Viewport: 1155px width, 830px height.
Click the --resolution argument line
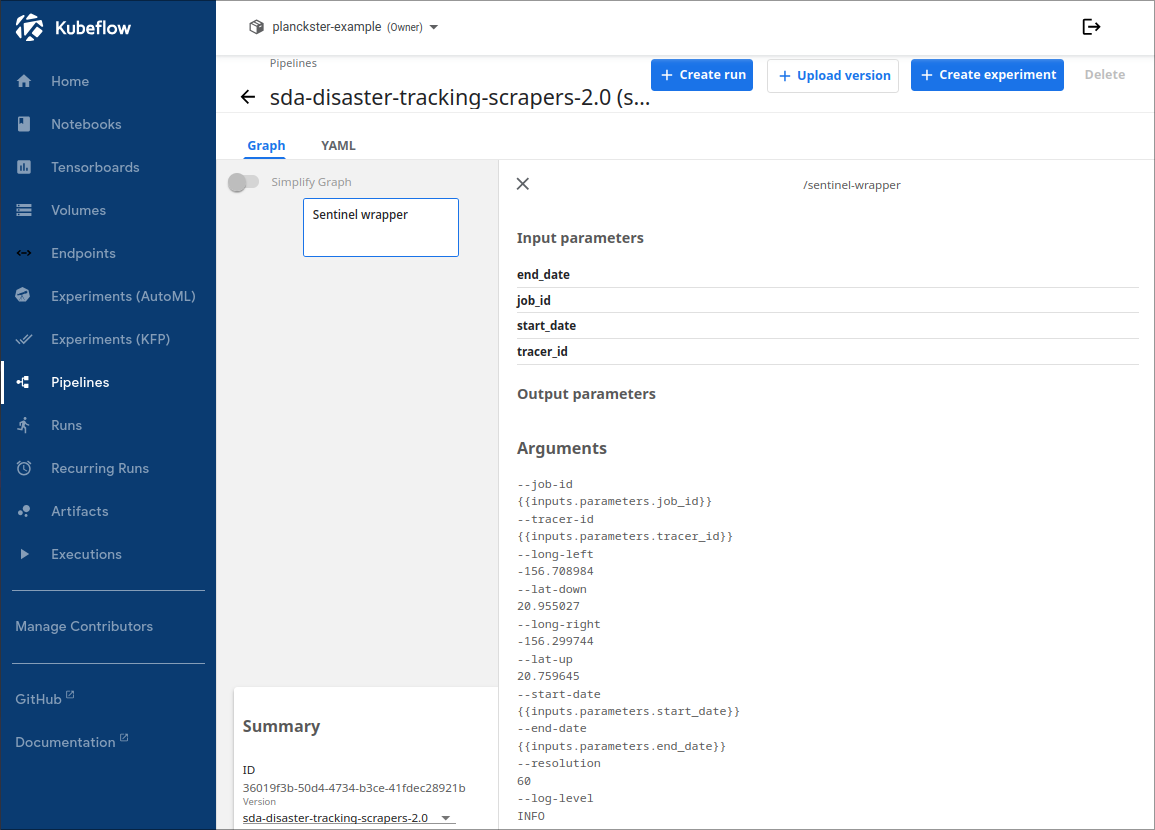tap(558, 764)
